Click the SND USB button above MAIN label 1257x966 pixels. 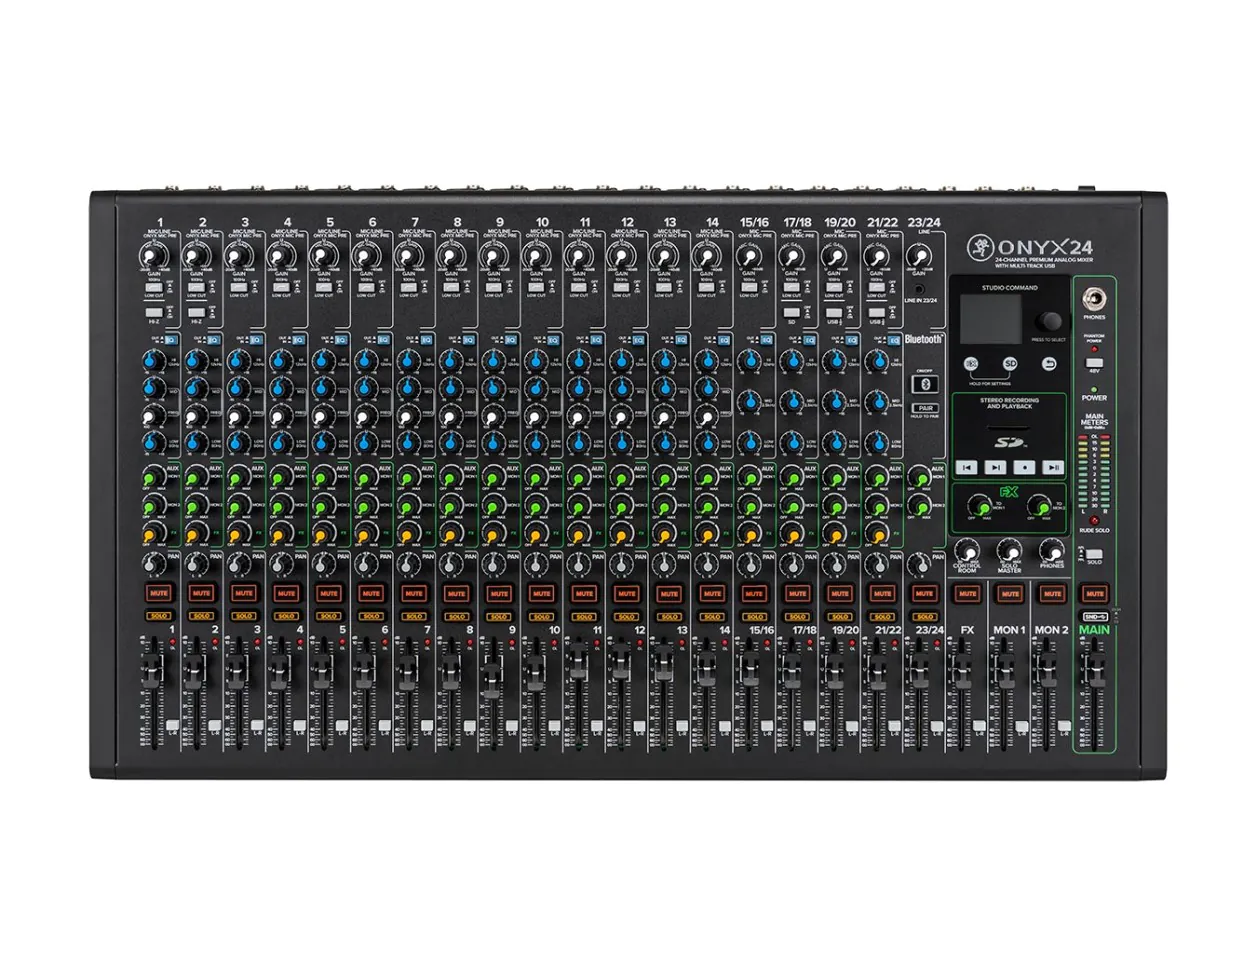point(1095,617)
